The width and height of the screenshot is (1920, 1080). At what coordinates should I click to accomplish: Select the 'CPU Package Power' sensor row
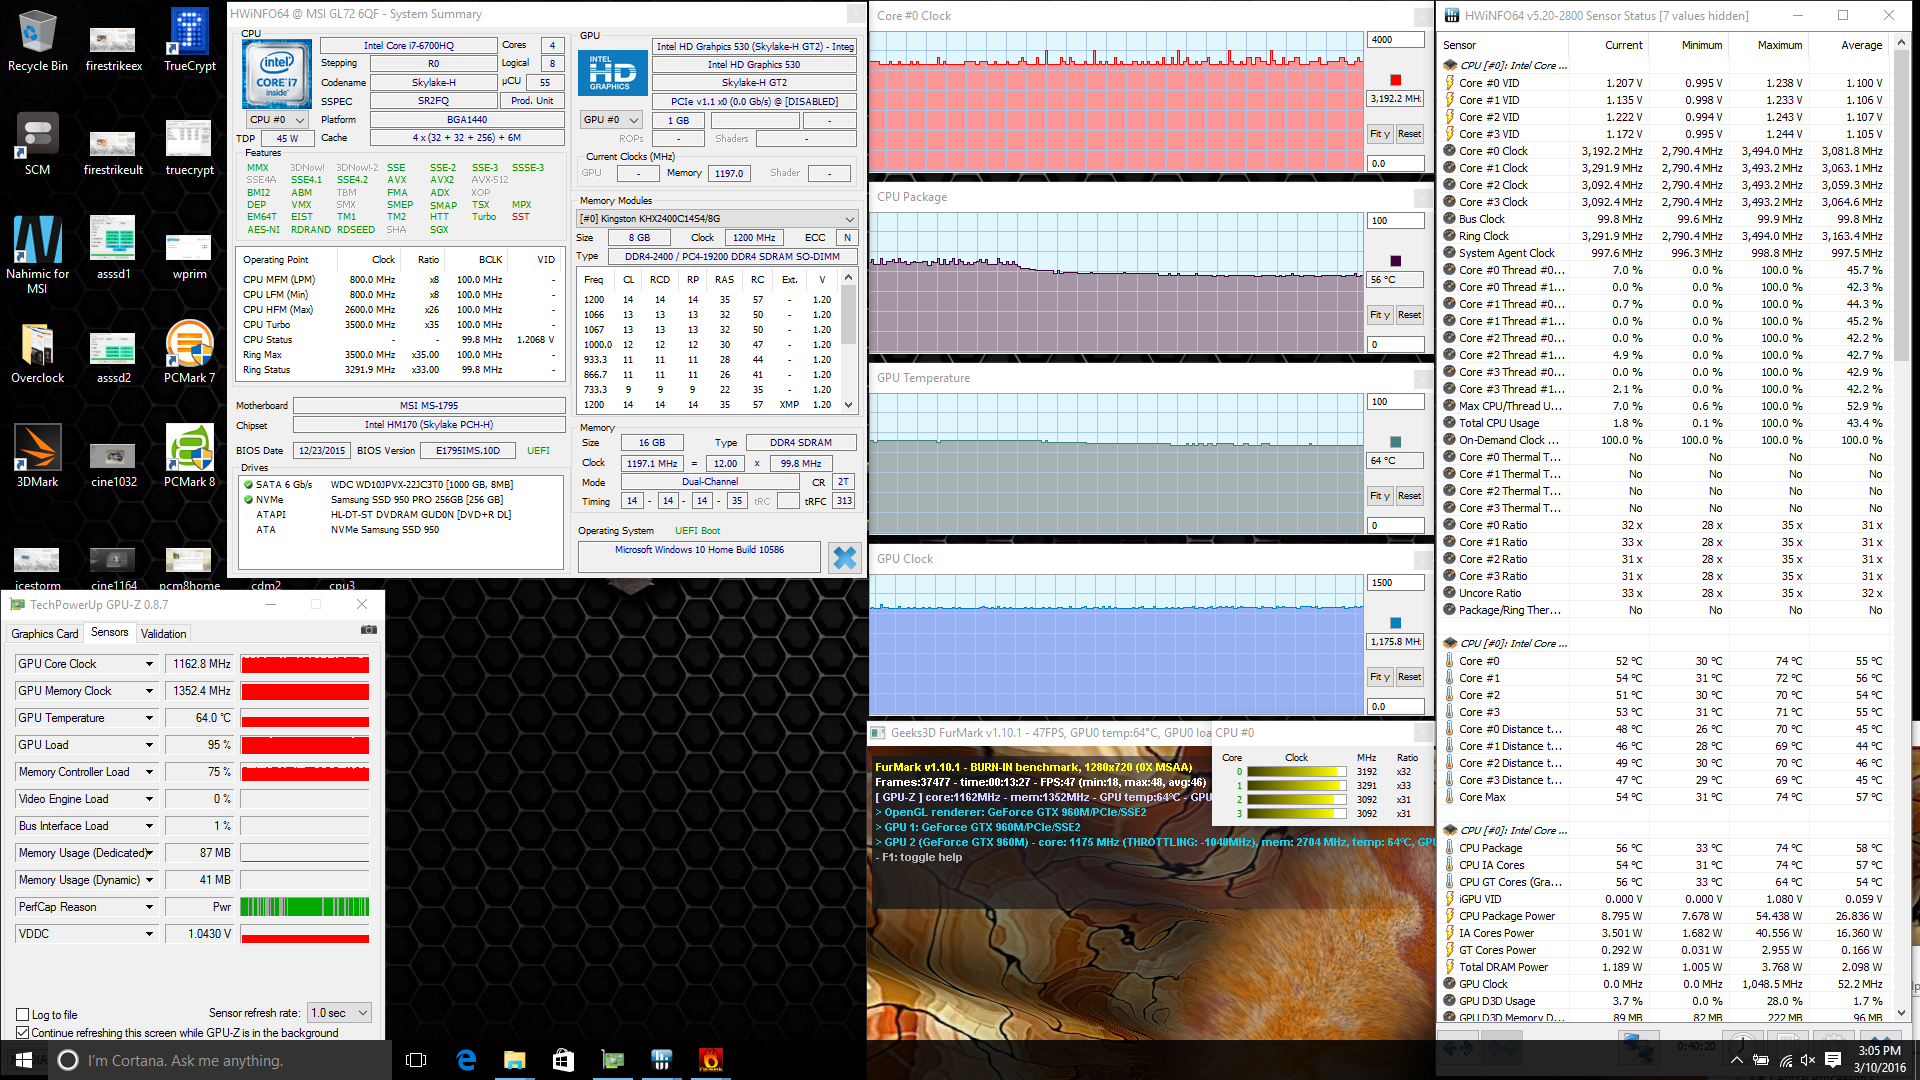pos(1663,916)
